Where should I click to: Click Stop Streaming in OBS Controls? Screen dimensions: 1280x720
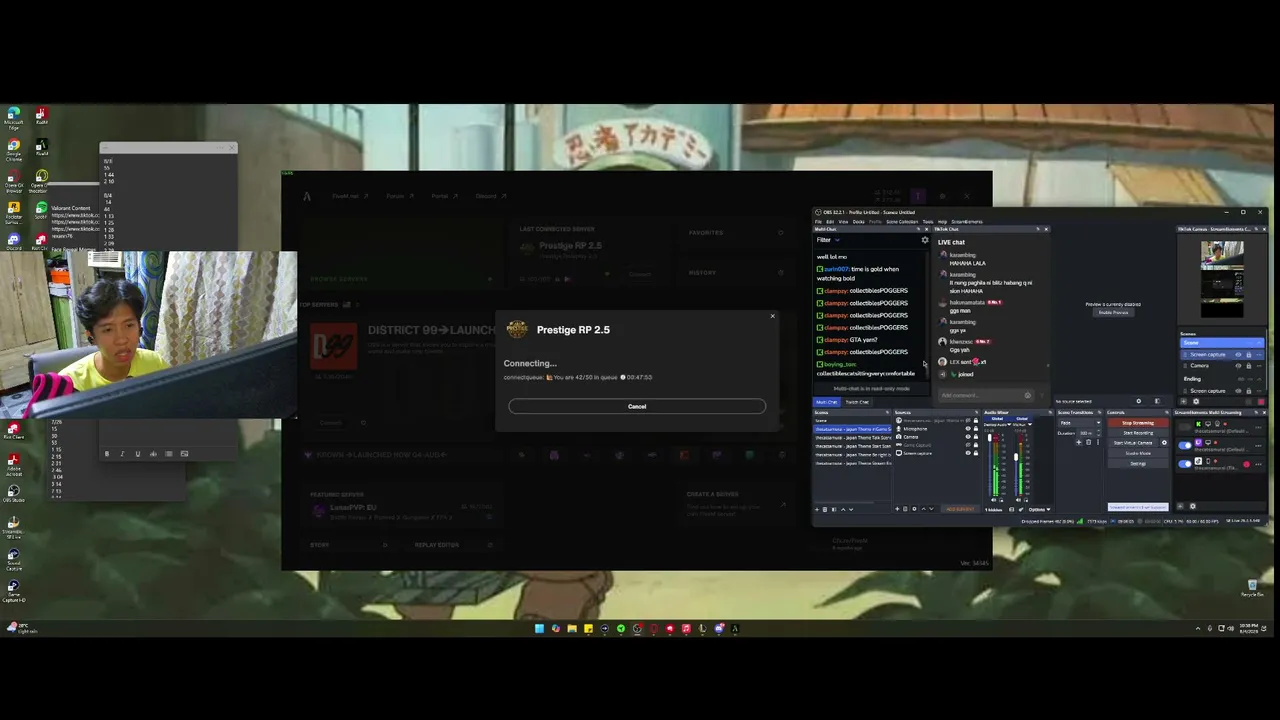1138,423
